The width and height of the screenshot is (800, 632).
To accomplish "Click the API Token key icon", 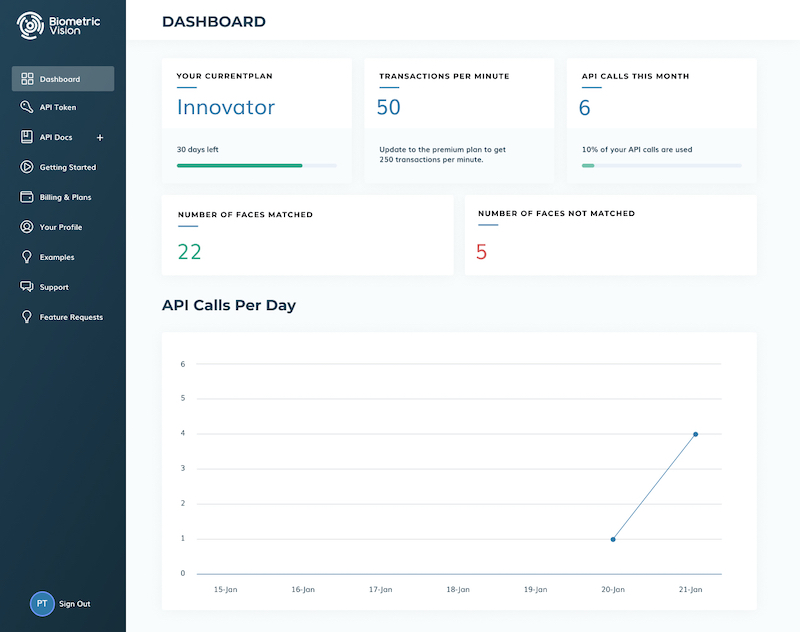I will pyautogui.click(x=27, y=107).
